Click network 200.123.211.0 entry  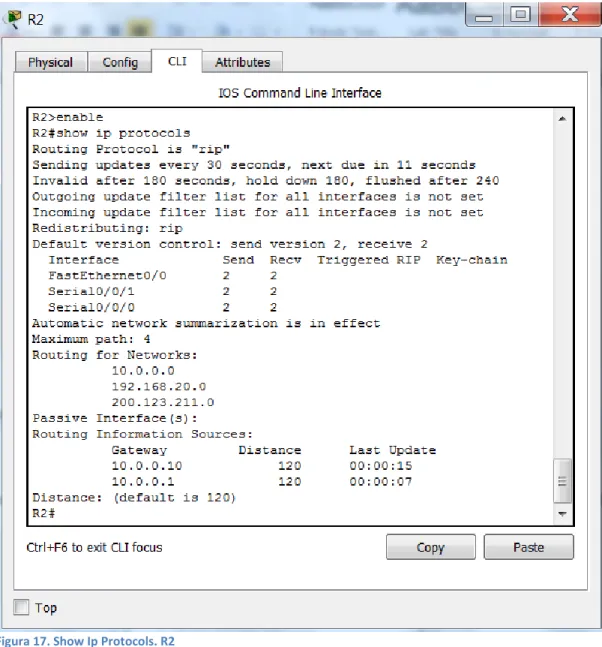point(163,402)
